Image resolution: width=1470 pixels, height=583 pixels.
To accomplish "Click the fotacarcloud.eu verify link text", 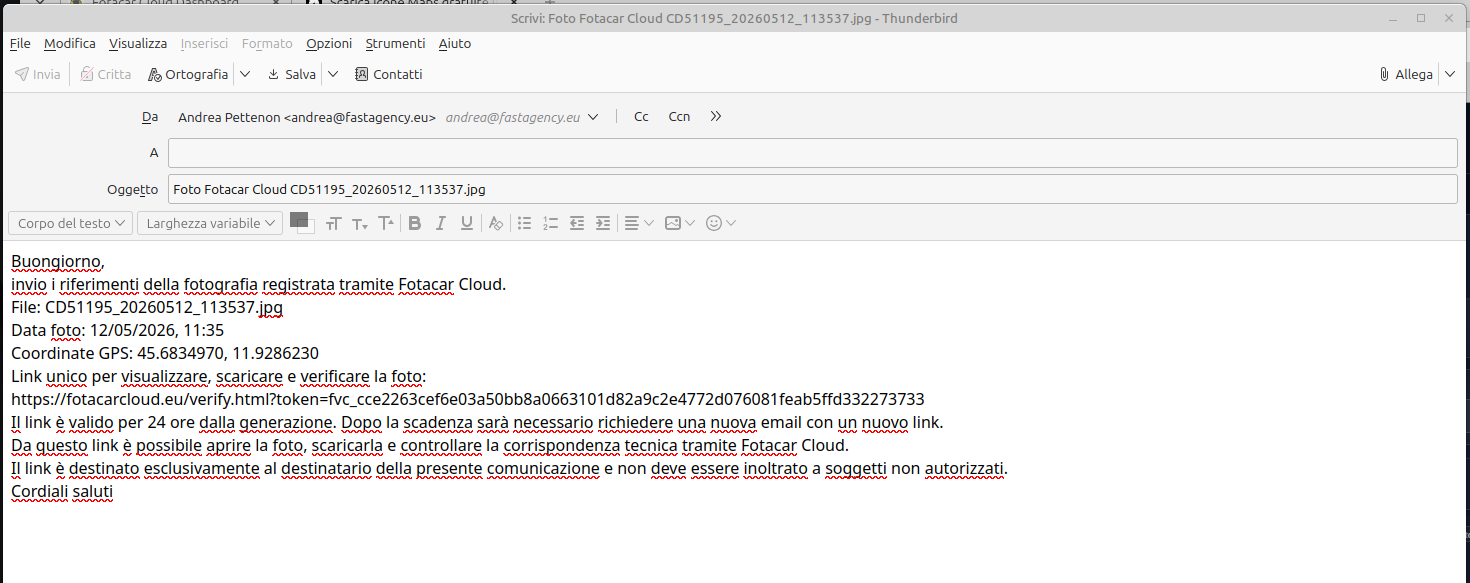I will (x=468, y=399).
